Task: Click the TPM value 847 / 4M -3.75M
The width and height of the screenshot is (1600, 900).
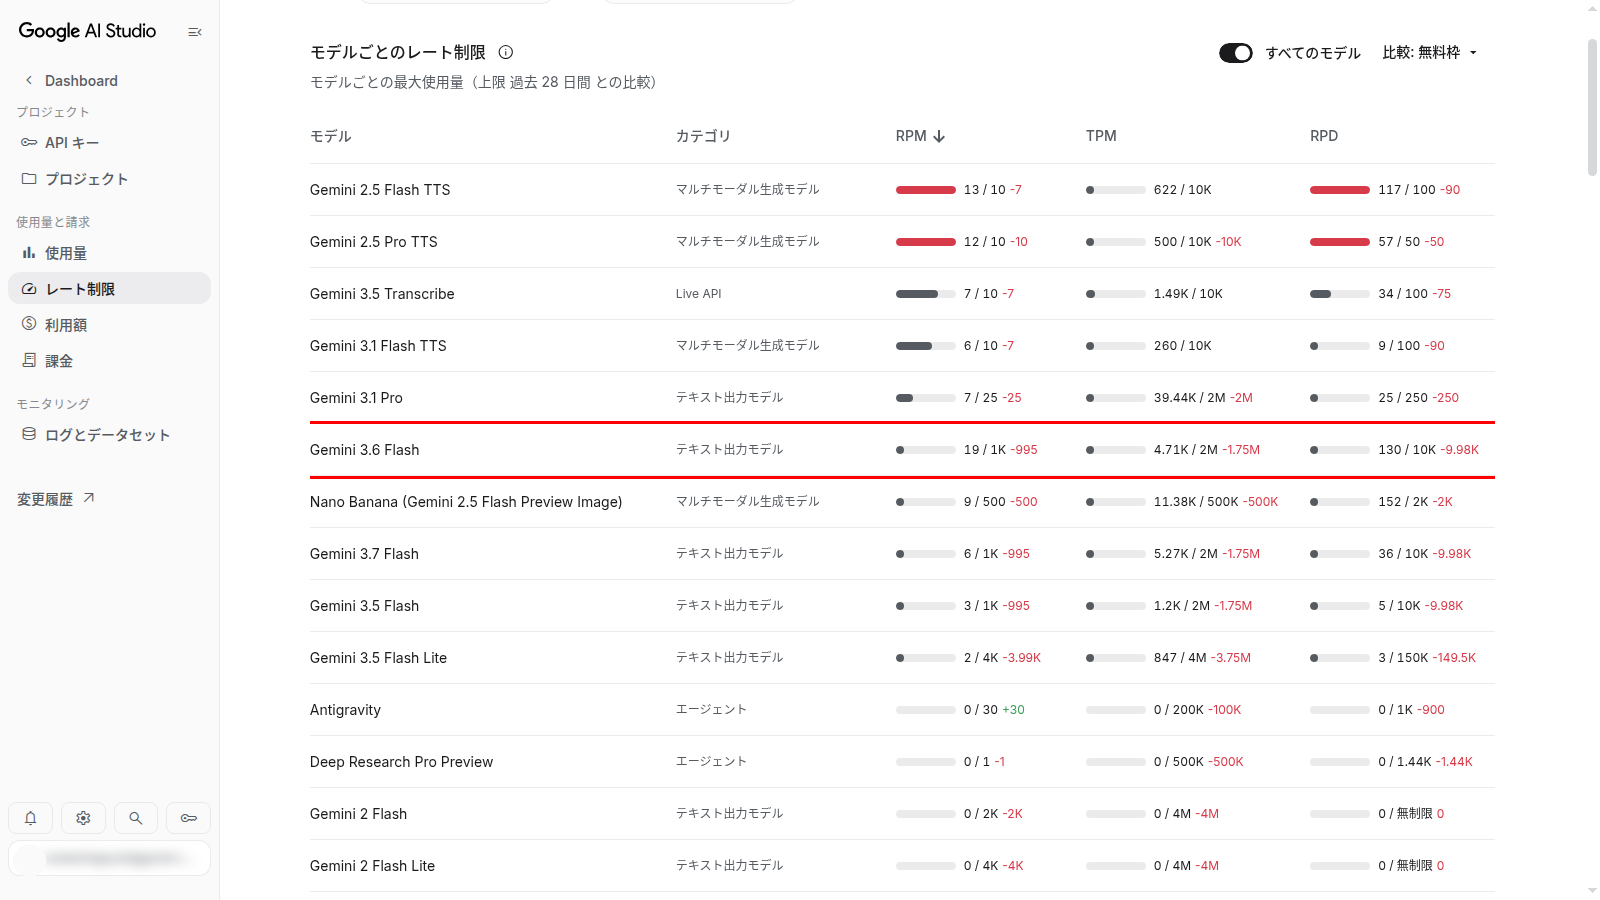Action: pos(1202,658)
